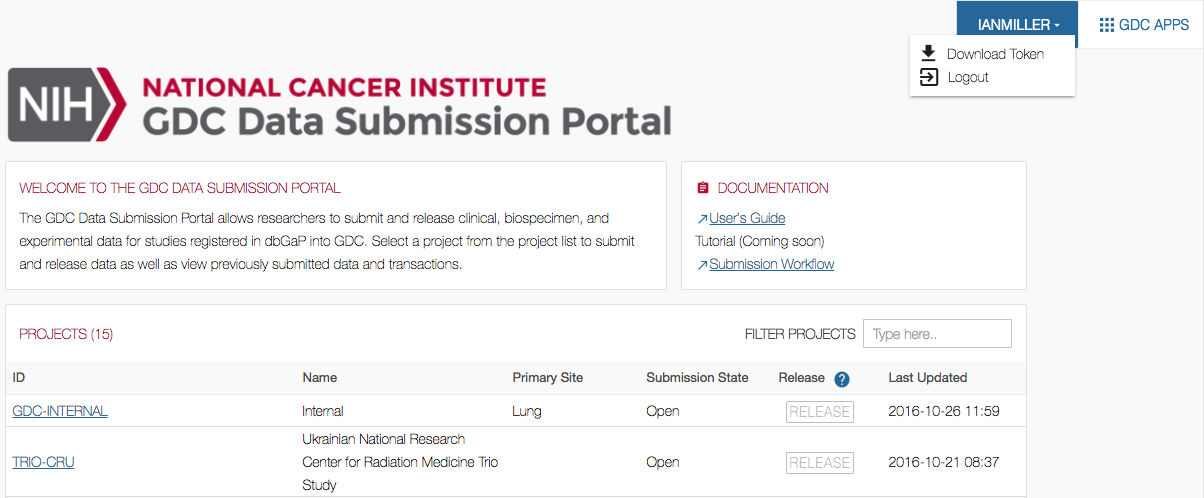The height and width of the screenshot is (498, 1204).
Task: Open the User's Guide link
Action: (x=747, y=218)
